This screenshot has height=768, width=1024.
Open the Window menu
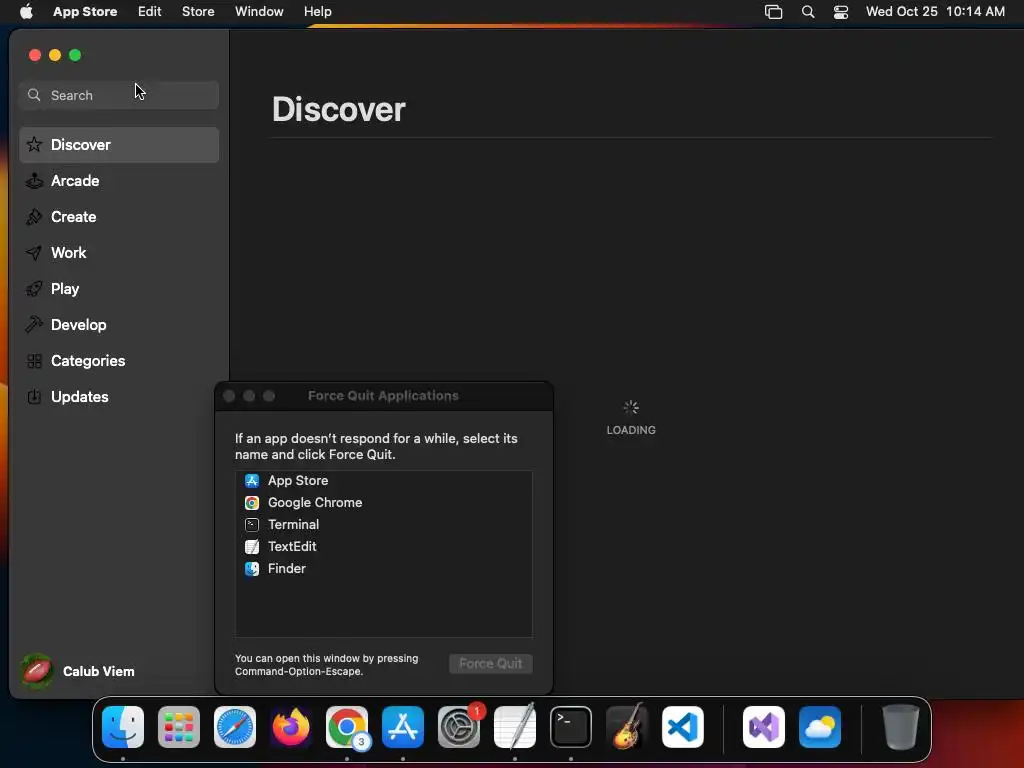[x=259, y=11]
